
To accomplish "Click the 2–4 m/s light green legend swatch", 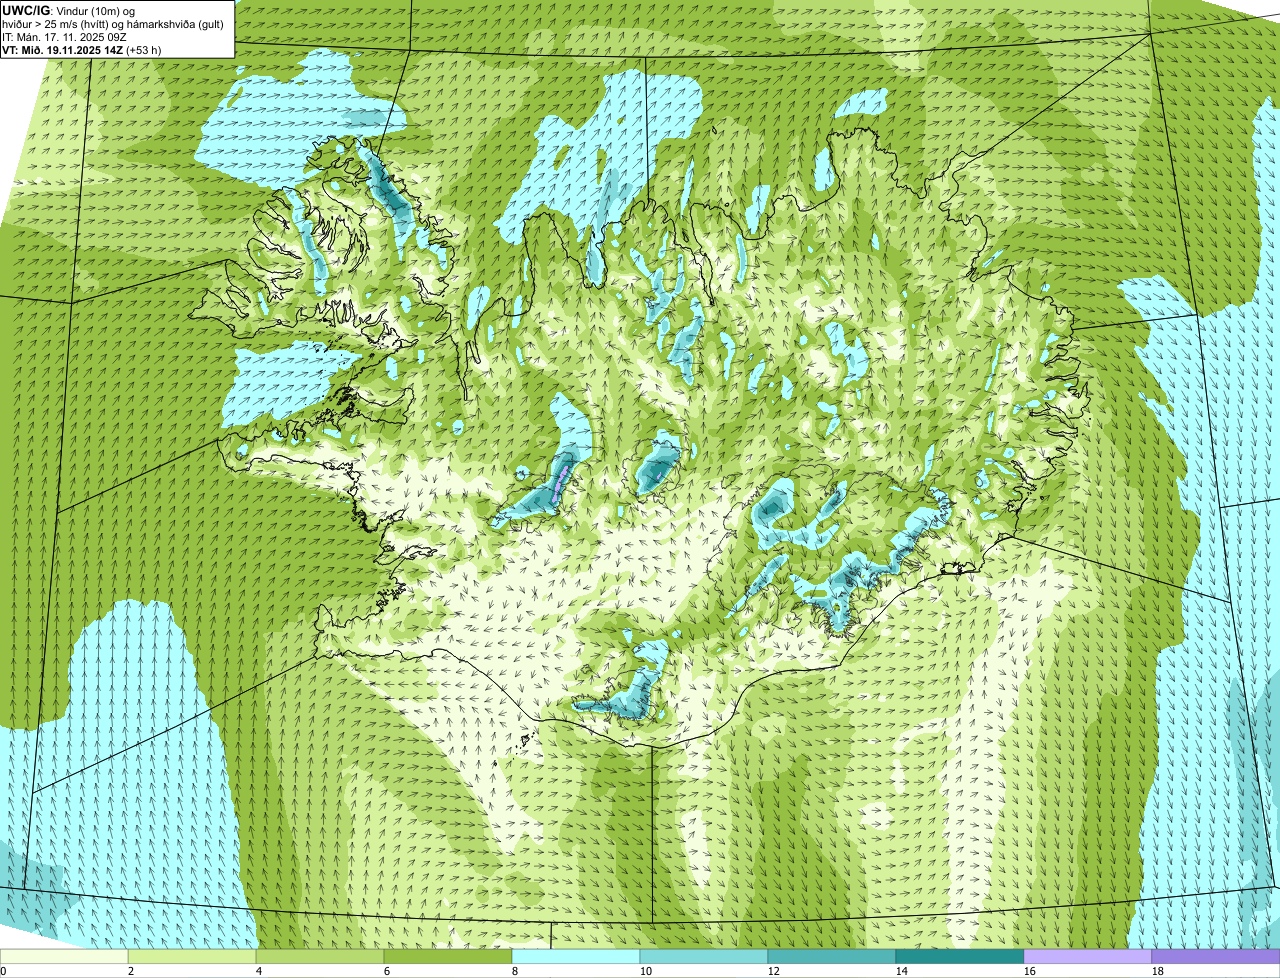I will point(192,956).
